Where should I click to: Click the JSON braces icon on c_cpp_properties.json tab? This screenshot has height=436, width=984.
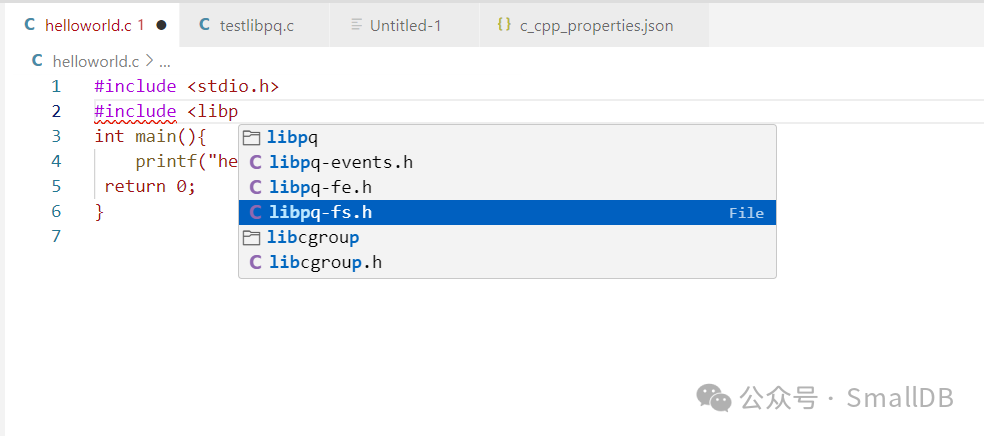pos(504,25)
